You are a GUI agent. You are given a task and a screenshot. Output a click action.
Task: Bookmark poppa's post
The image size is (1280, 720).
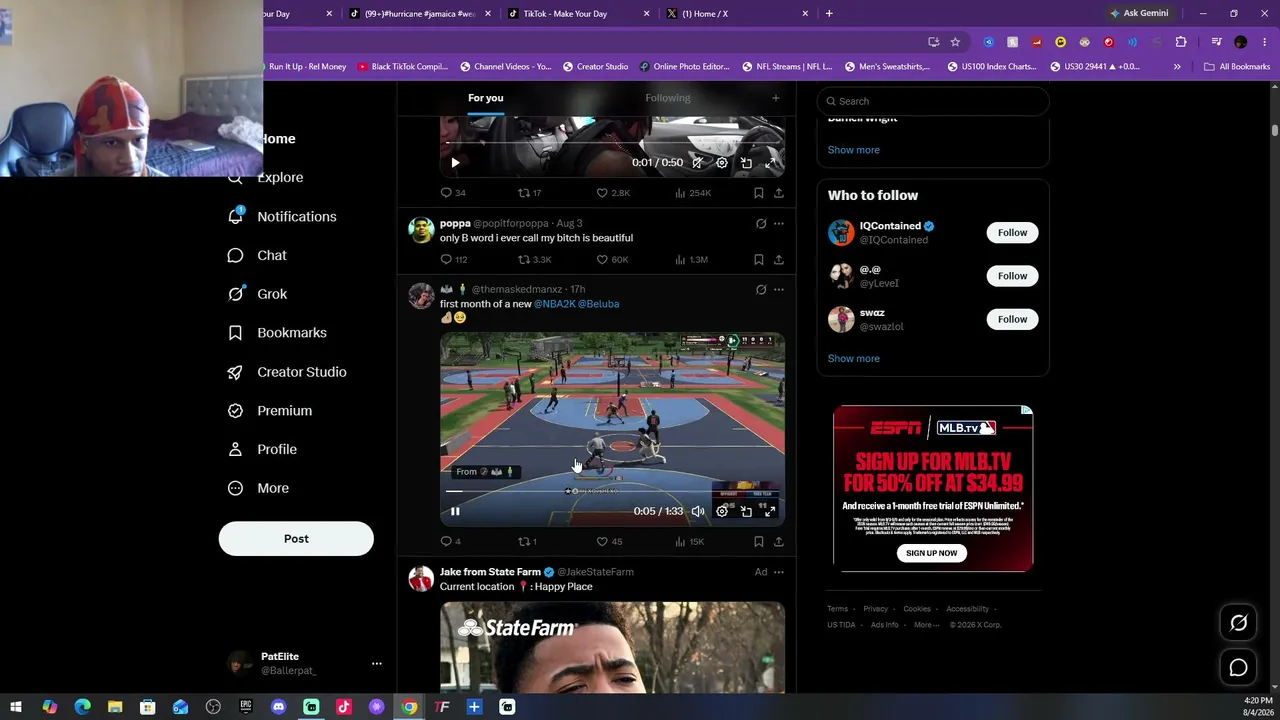click(x=758, y=260)
